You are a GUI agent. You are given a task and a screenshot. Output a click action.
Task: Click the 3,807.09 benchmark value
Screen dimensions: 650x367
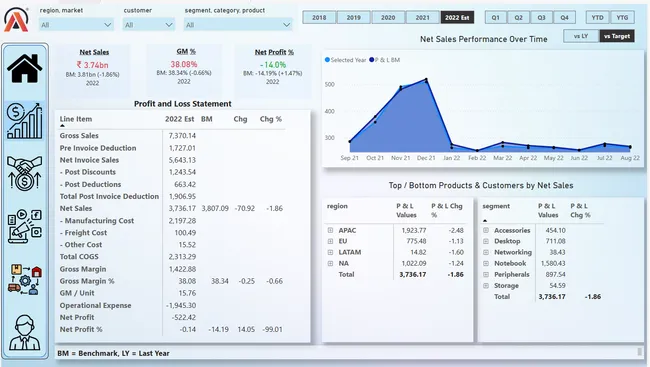(215, 209)
